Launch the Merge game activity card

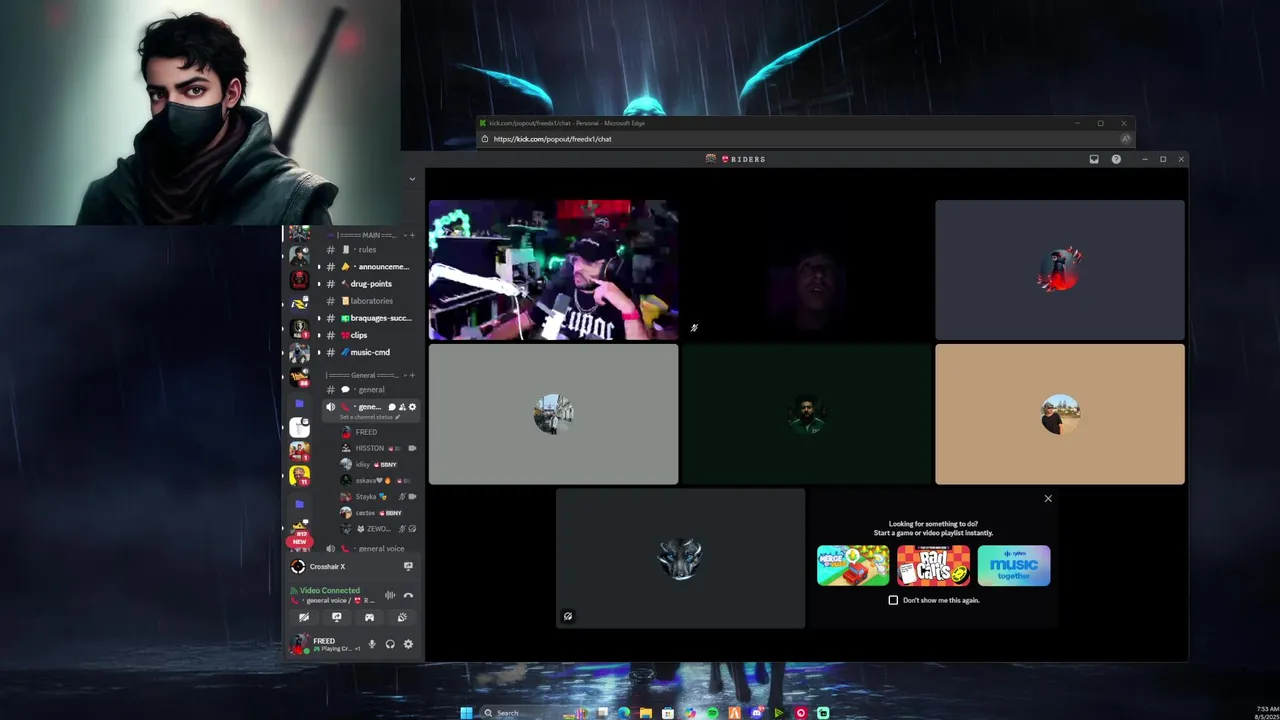[853, 566]
